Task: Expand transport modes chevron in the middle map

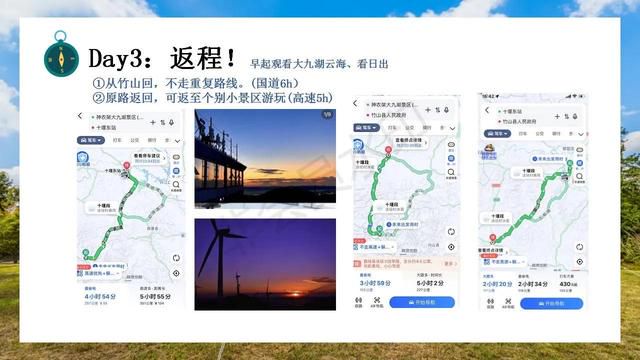Action: (x=453, y=128)
